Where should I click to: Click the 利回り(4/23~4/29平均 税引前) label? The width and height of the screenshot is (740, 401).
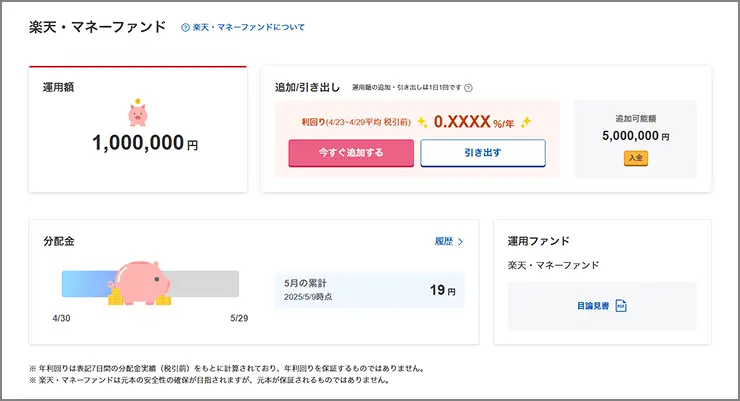pos(356,122)
